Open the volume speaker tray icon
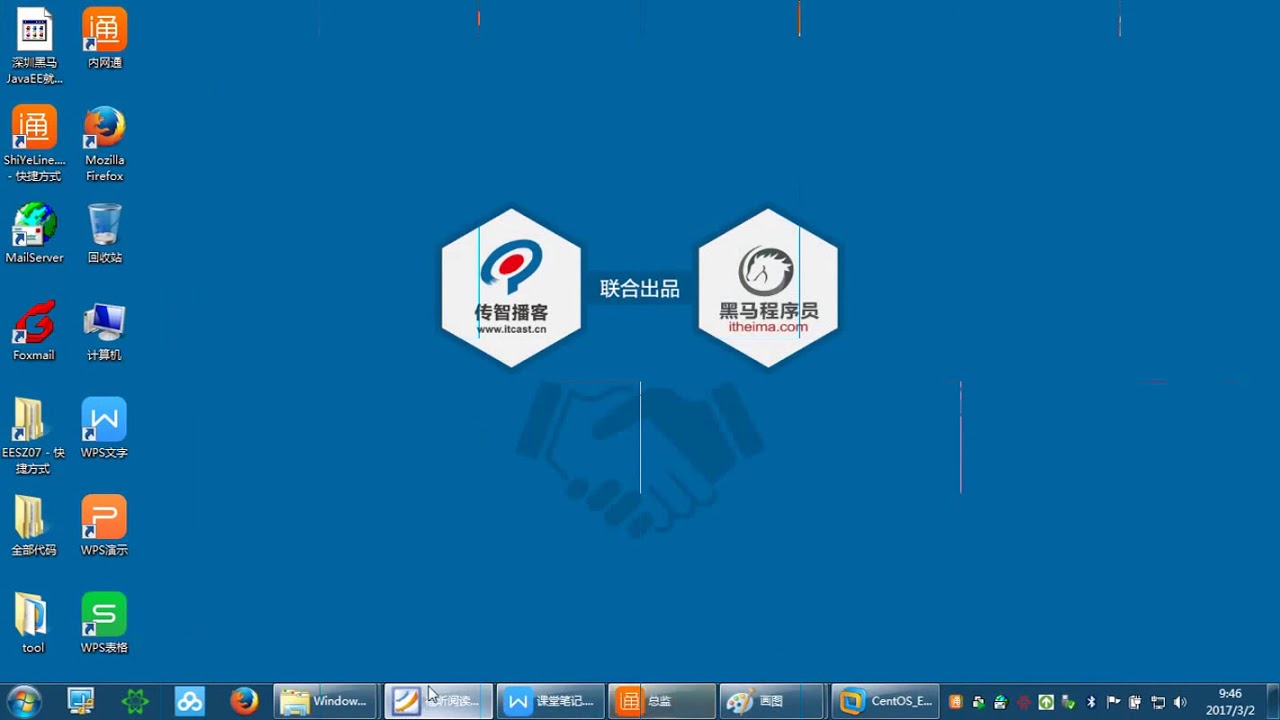 1180,702
